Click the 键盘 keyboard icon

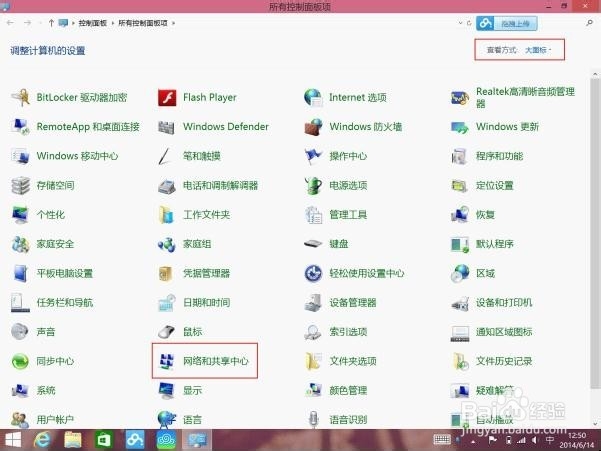(x=313, y=244)
